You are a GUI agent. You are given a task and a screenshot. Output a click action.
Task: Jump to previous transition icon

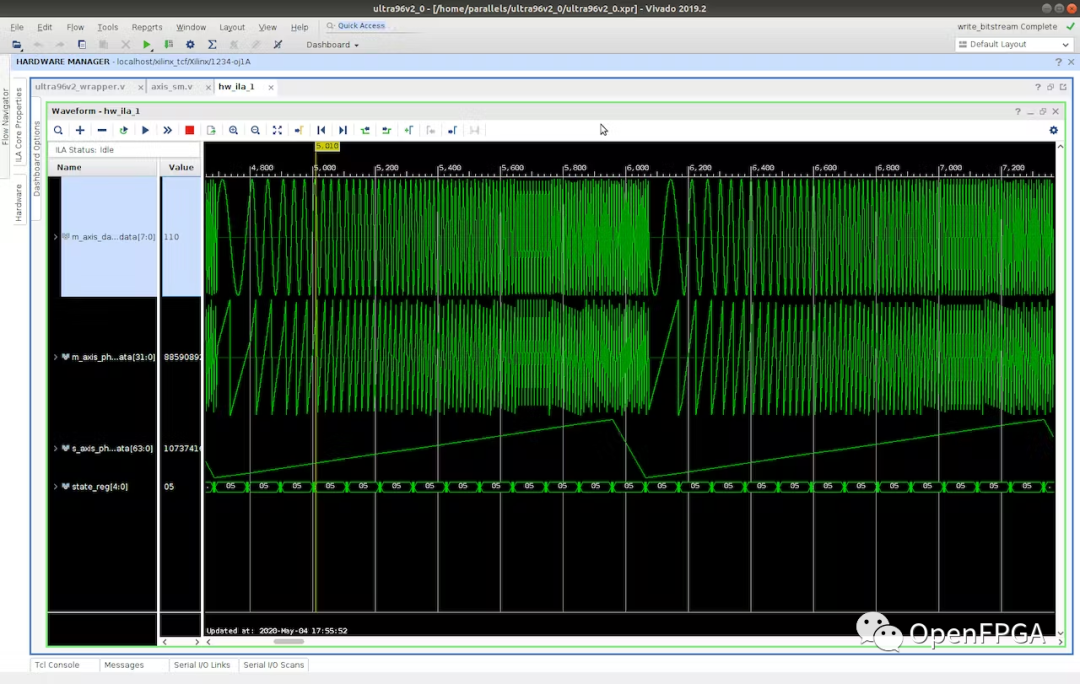click(x=365, y=130)
